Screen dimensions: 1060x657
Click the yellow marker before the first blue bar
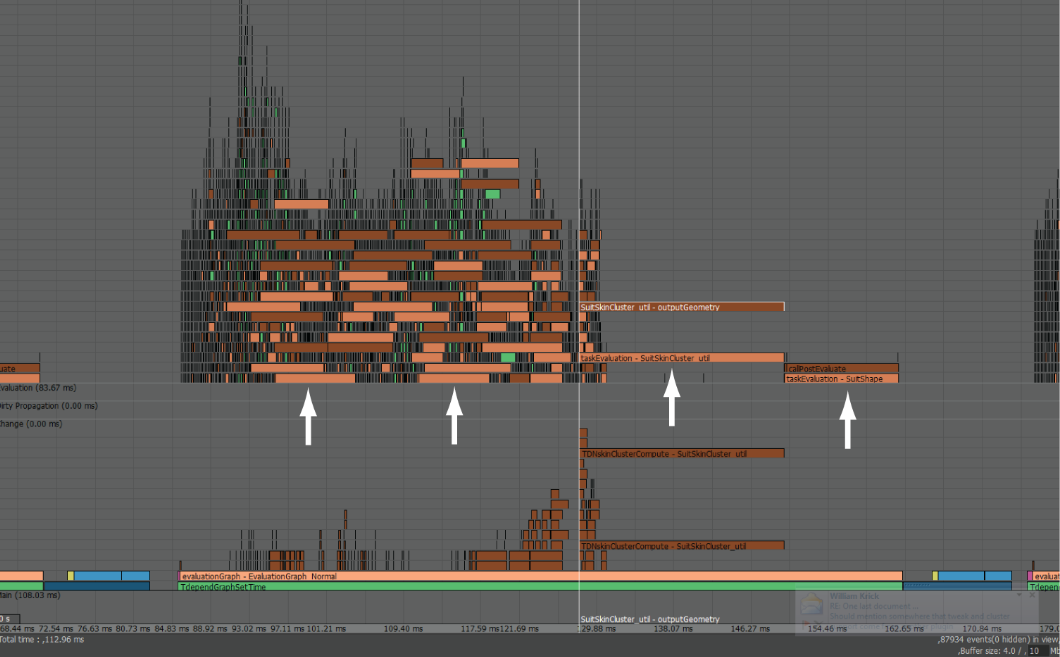click(x=70, y=576)
